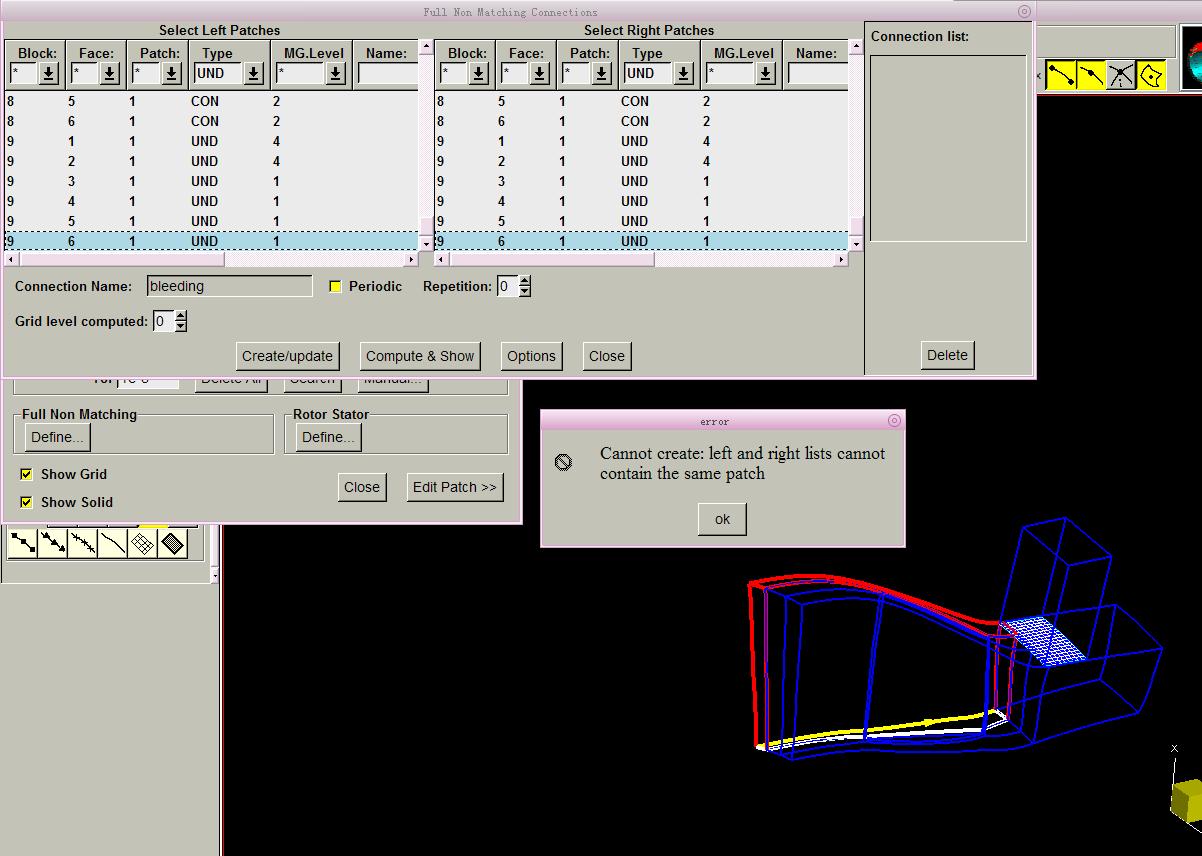Select the square-node line display icon
Image resolution: width=1202 pixels, height=856 pixels.
point(22,544)
